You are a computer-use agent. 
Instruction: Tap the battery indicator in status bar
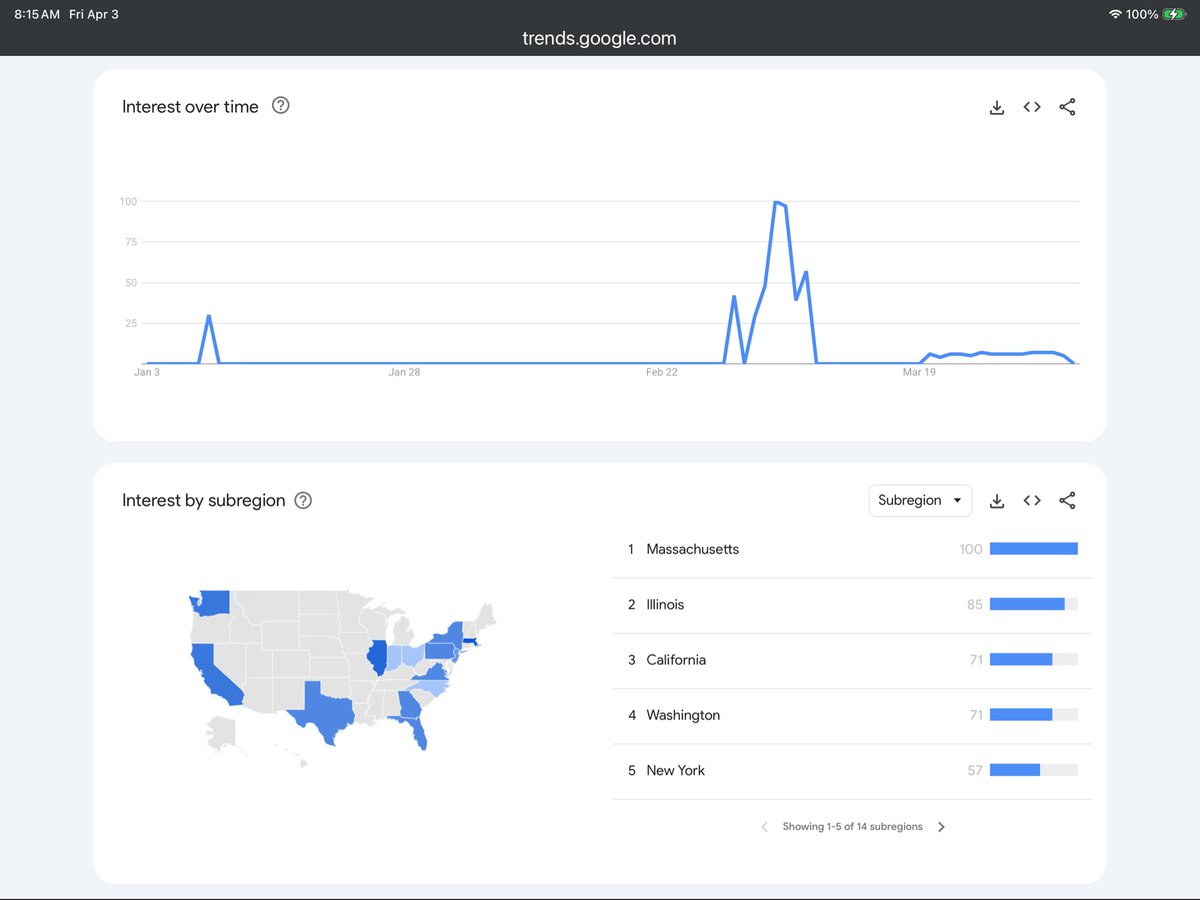coord(1173,14)
